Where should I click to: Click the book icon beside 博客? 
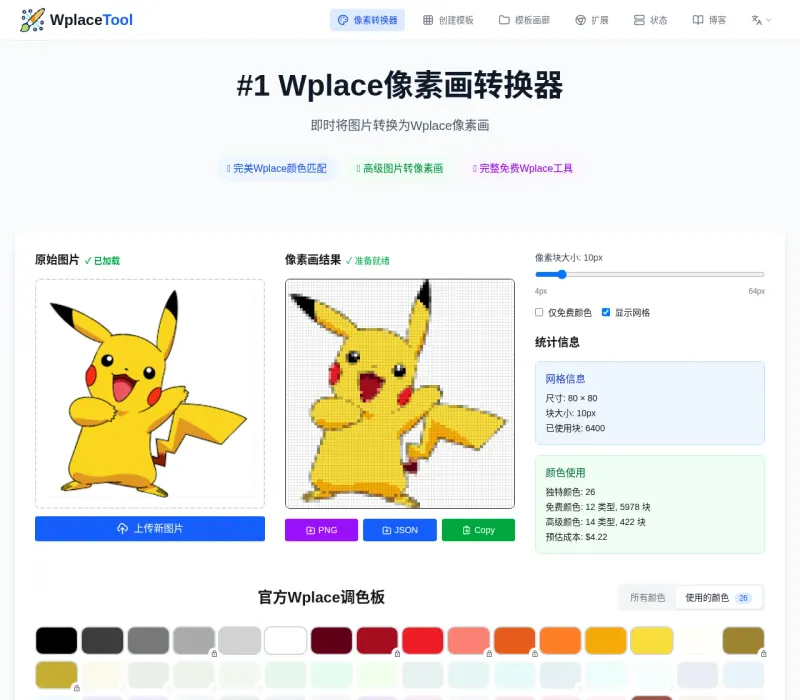697,20
